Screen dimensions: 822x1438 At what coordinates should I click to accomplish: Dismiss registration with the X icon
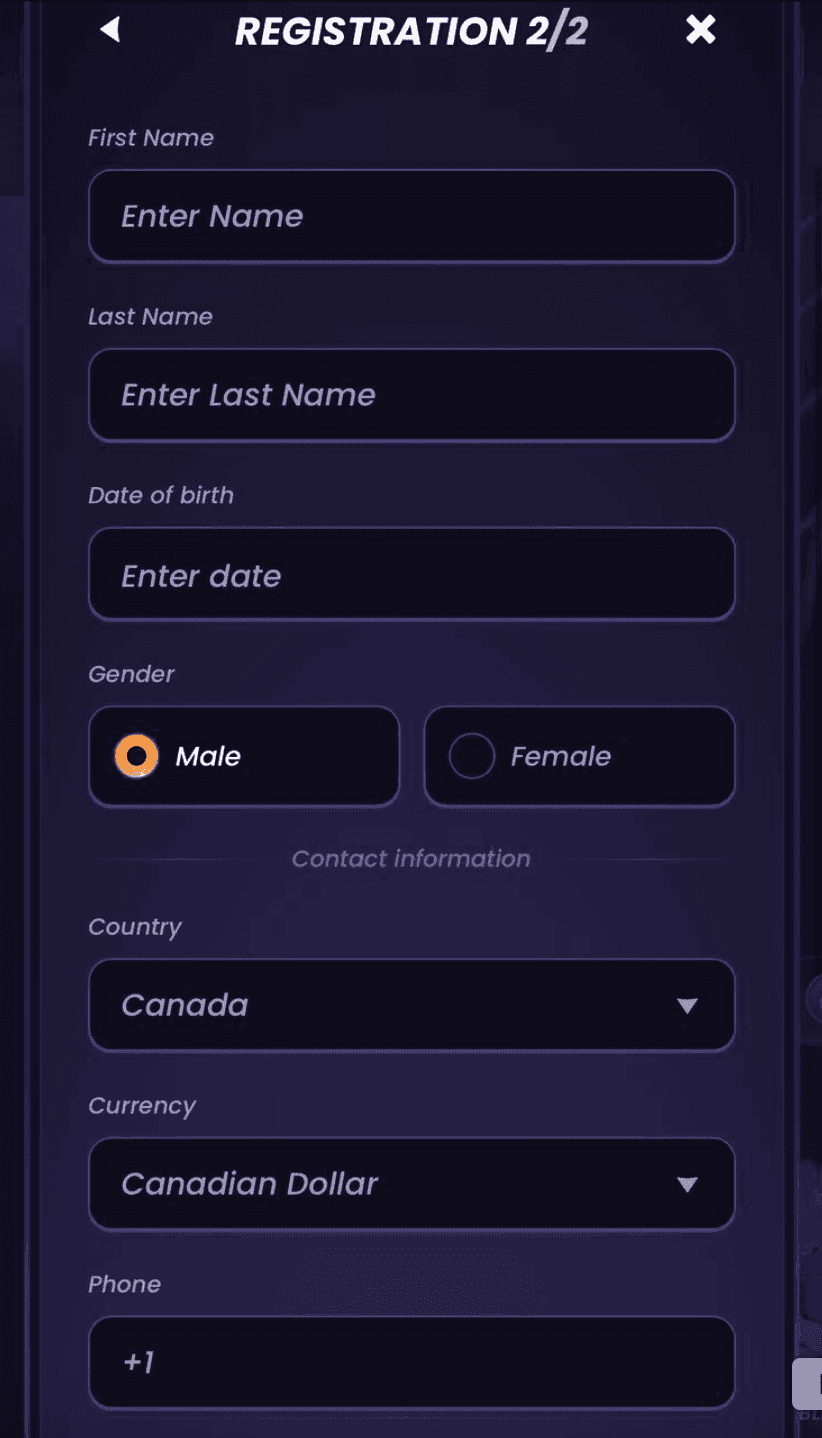pos(700,30)
